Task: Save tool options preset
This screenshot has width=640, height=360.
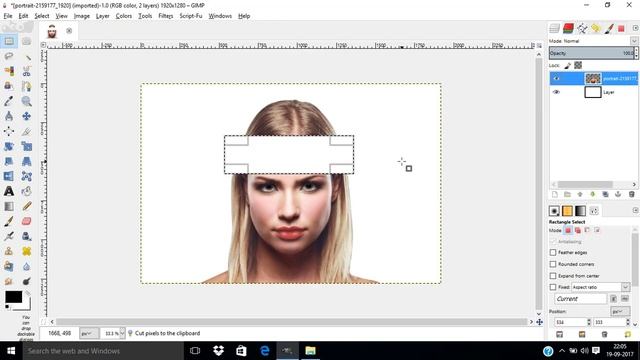Action: coord(559,334)
